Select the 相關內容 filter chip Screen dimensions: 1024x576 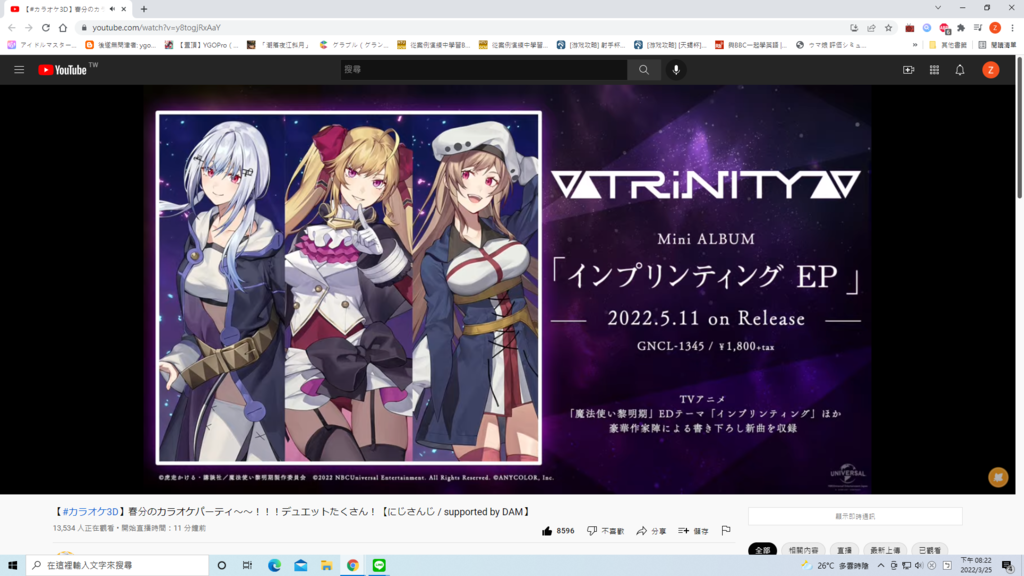tap(803, 550)
